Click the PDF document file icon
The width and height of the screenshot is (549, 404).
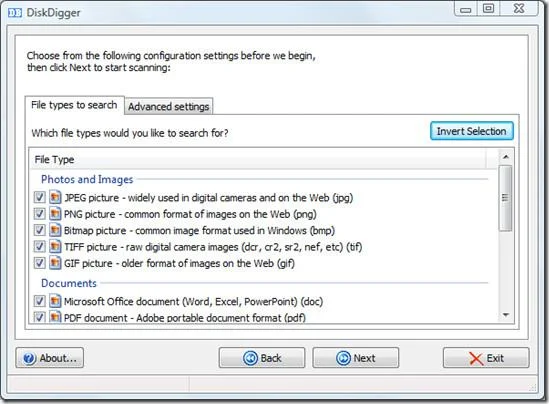coord(55,316)
